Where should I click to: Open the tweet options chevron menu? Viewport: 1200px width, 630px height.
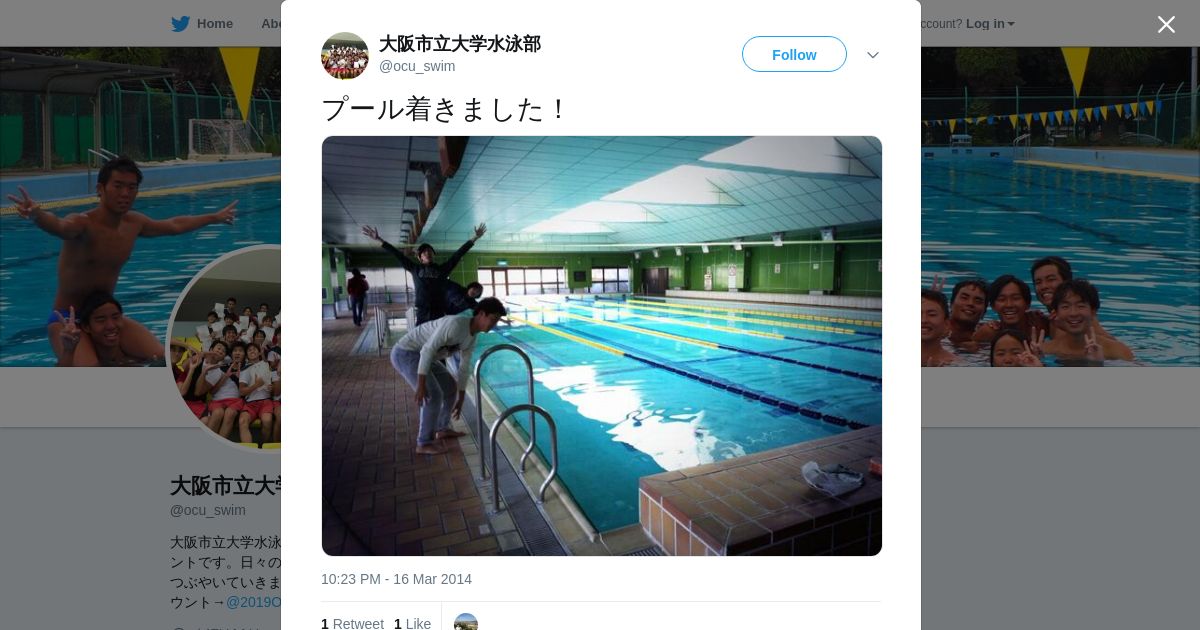[872, 55]
